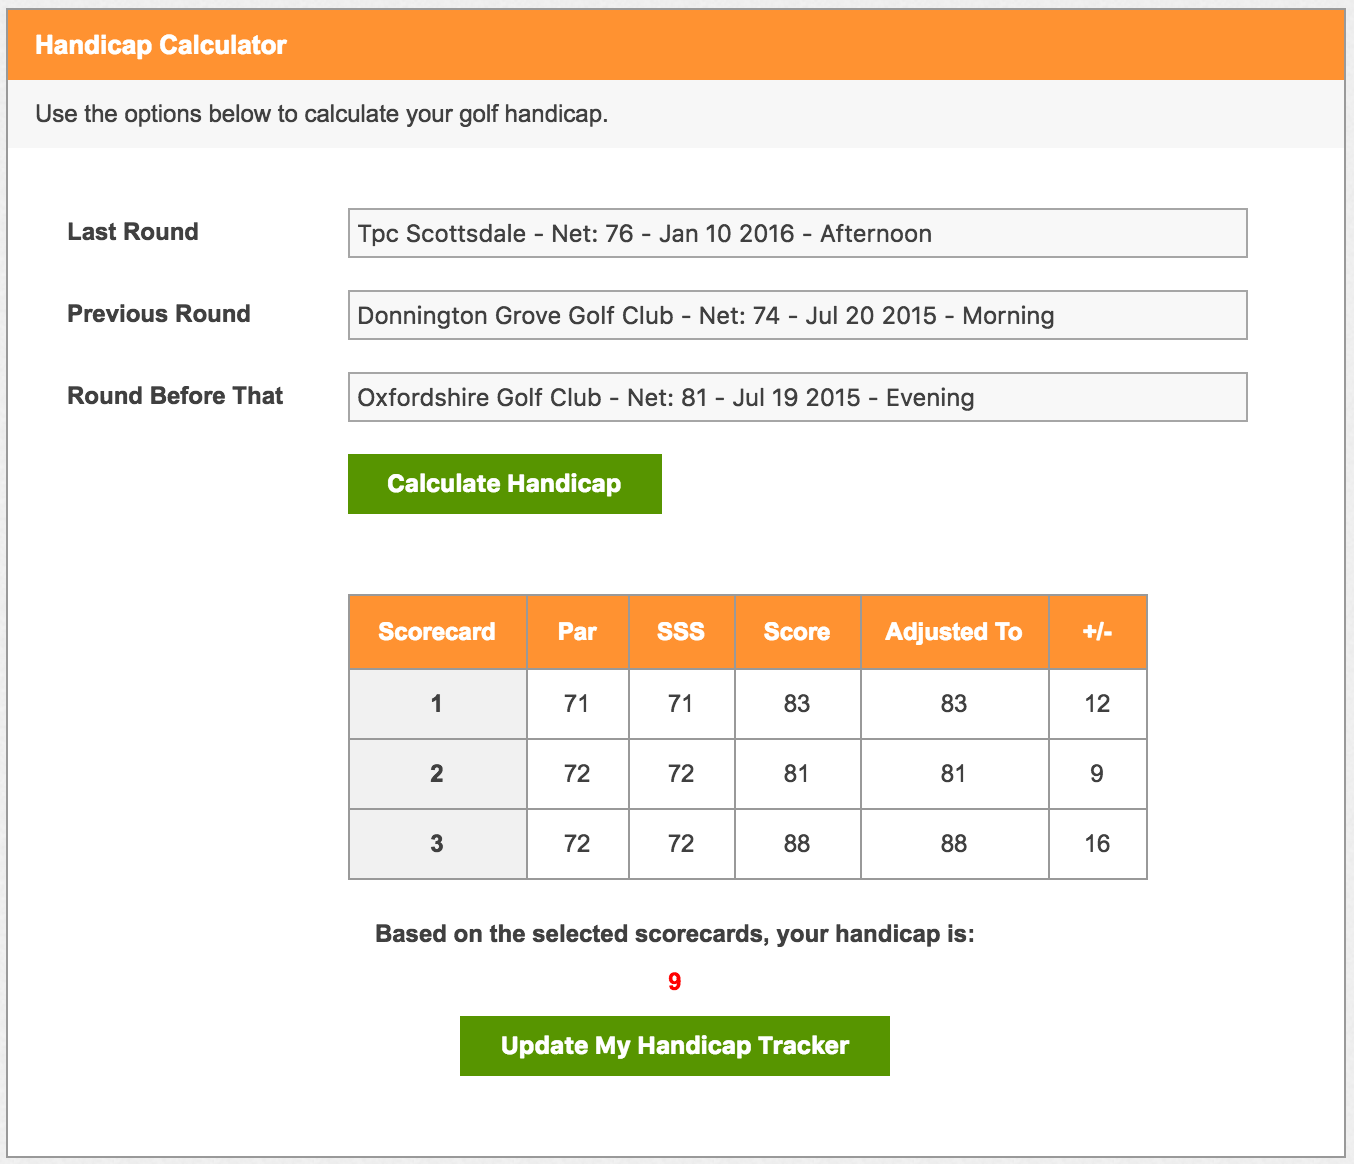This screenshot has height=1164, width=1354.
Task: Open the Last Round dropdown
Action: [x=797, y=233]
